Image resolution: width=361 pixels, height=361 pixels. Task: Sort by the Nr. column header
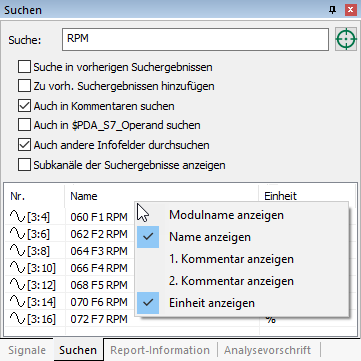coord(35,196)
